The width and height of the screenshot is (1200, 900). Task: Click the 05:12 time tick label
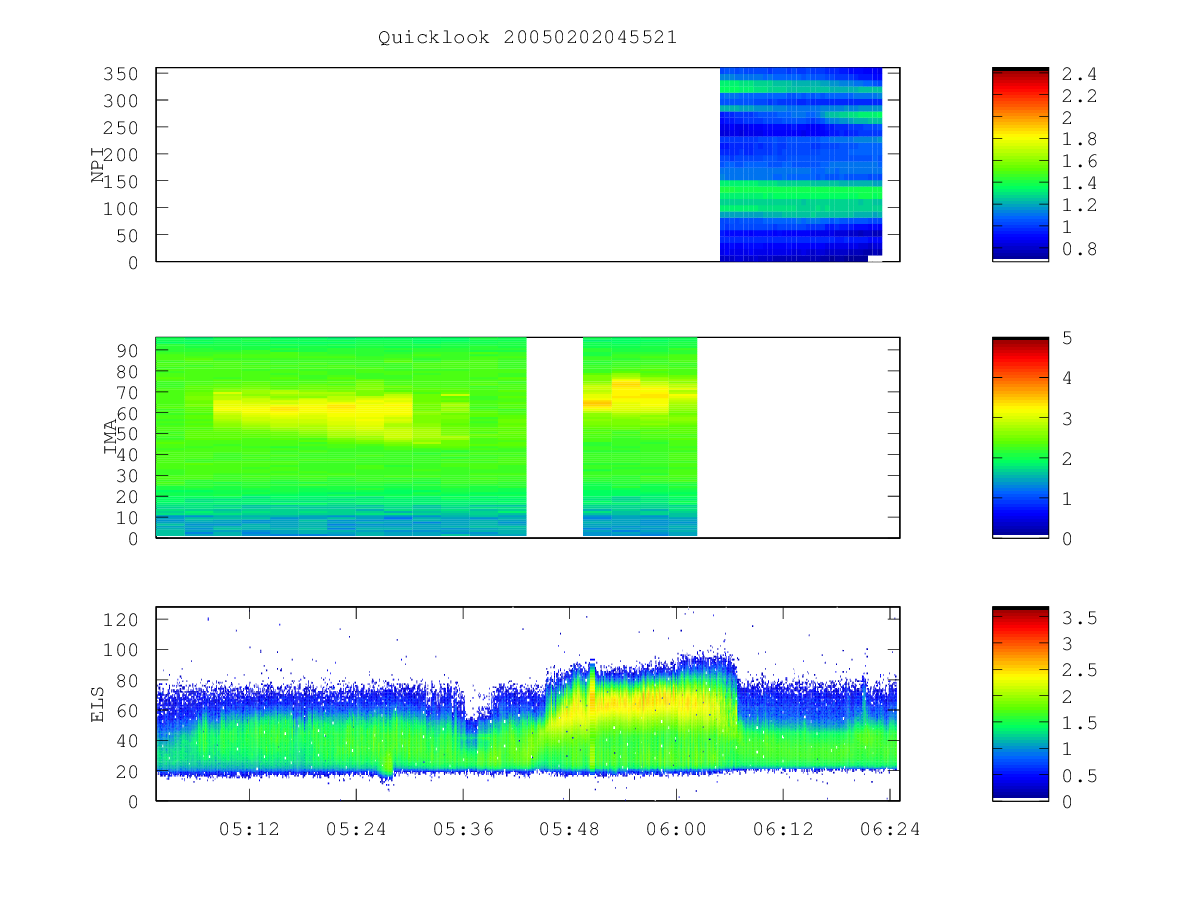[248, 829]
